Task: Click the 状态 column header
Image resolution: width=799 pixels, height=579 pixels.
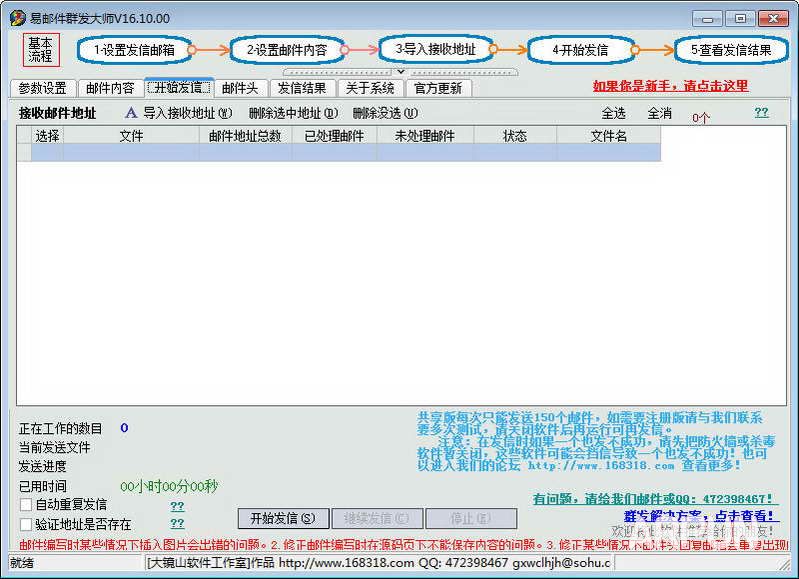Action: 515,136
